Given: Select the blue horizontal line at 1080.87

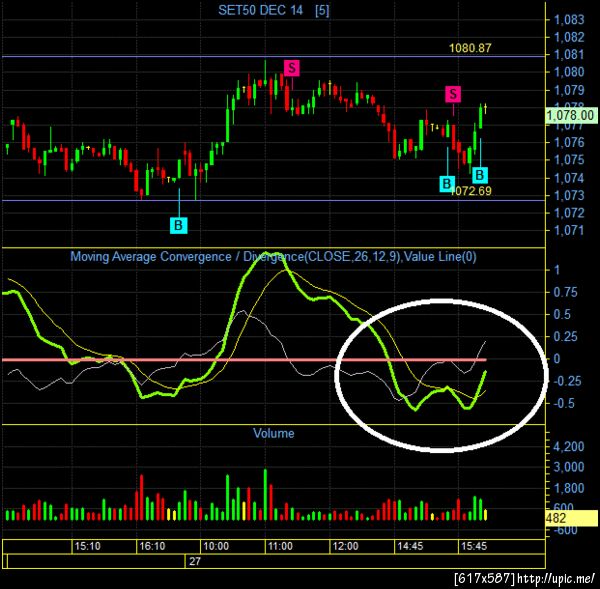Looking at the screenshot, I should tap(273, 57).
